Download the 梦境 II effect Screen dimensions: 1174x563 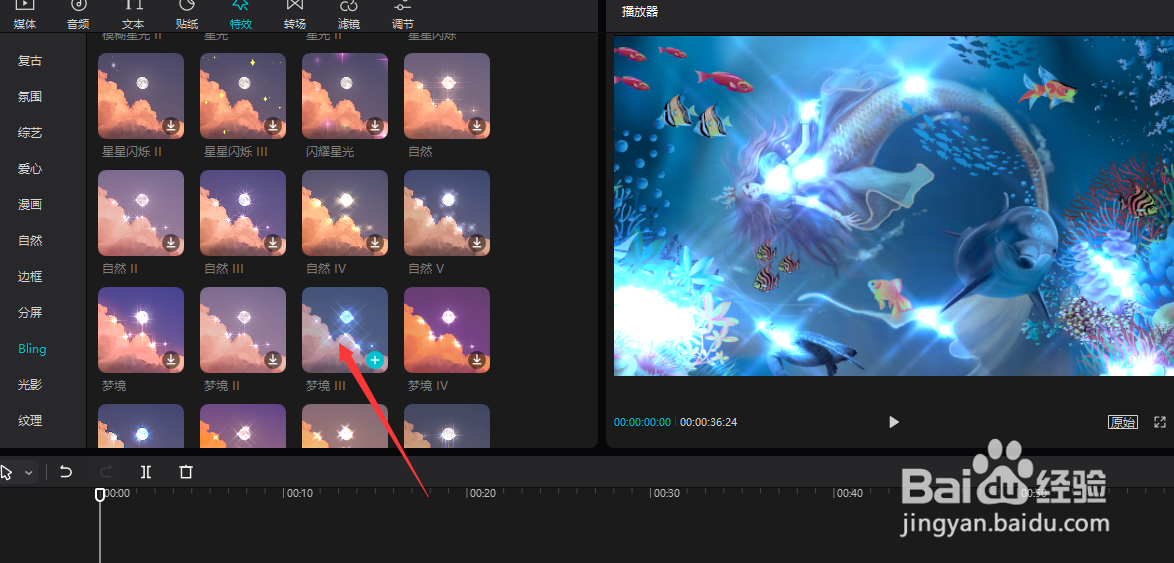click(x=273, y=359)
